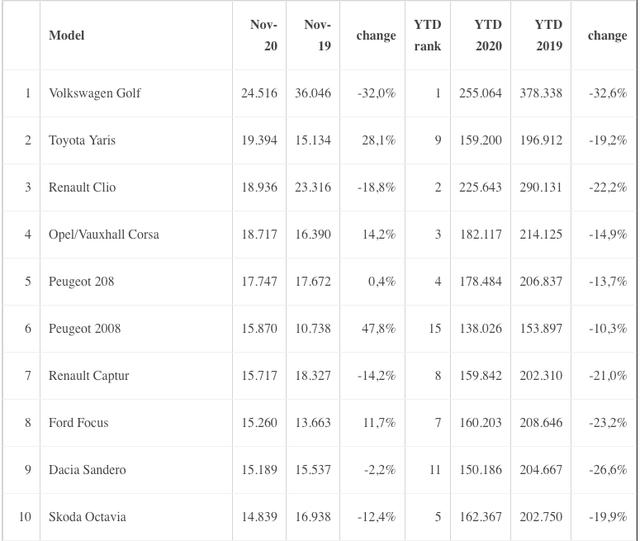Click the Nov-20 column header
Image resolution: width=640 pixels, height=541 pixels.
click(264, 35)
